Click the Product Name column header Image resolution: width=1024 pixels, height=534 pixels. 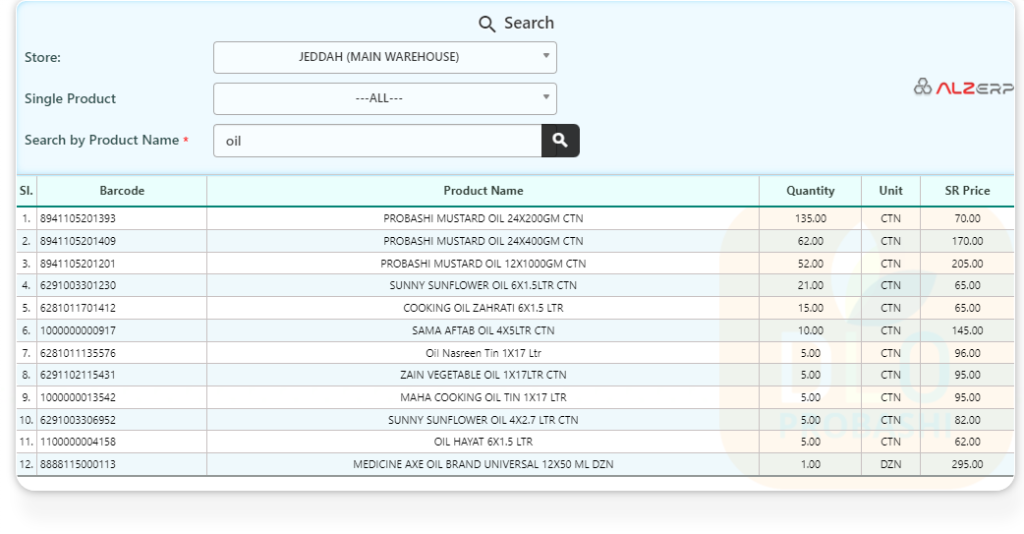pyautogui.click(x=483, y=191)
